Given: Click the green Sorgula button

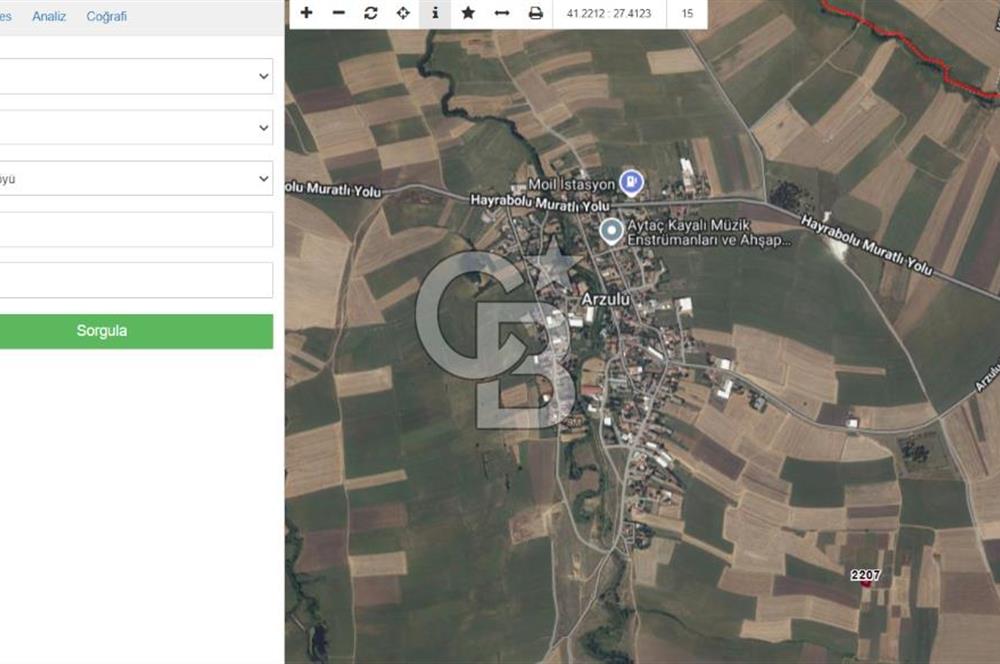Looking at the screenshot, I should (x=136, y=331).
